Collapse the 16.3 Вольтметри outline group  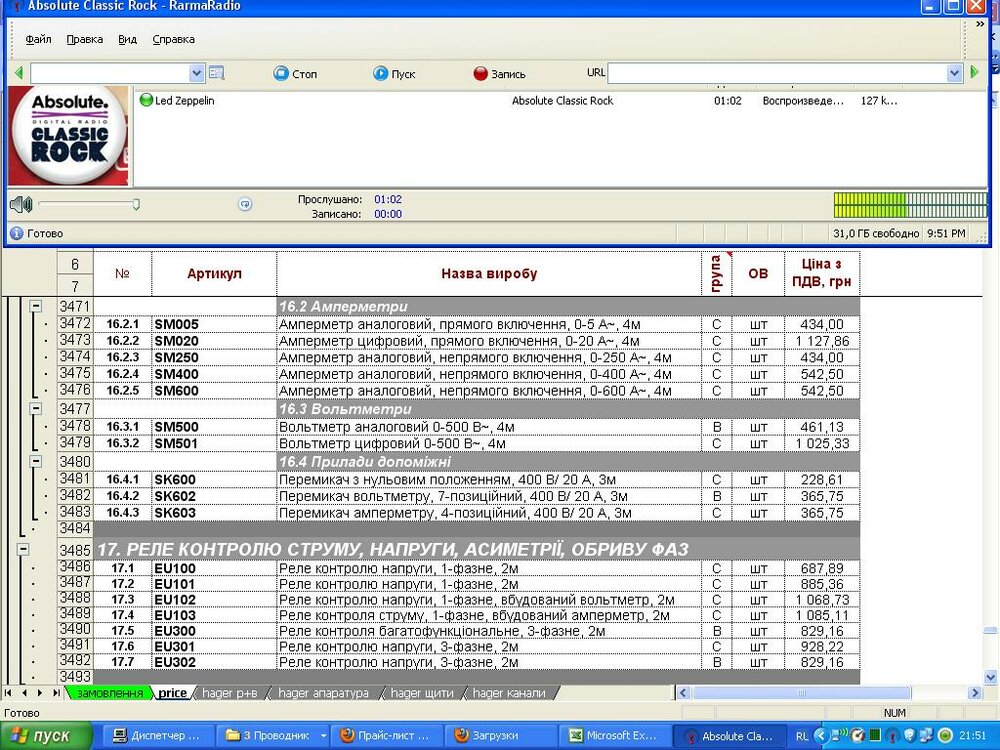[x=36, y=409]
